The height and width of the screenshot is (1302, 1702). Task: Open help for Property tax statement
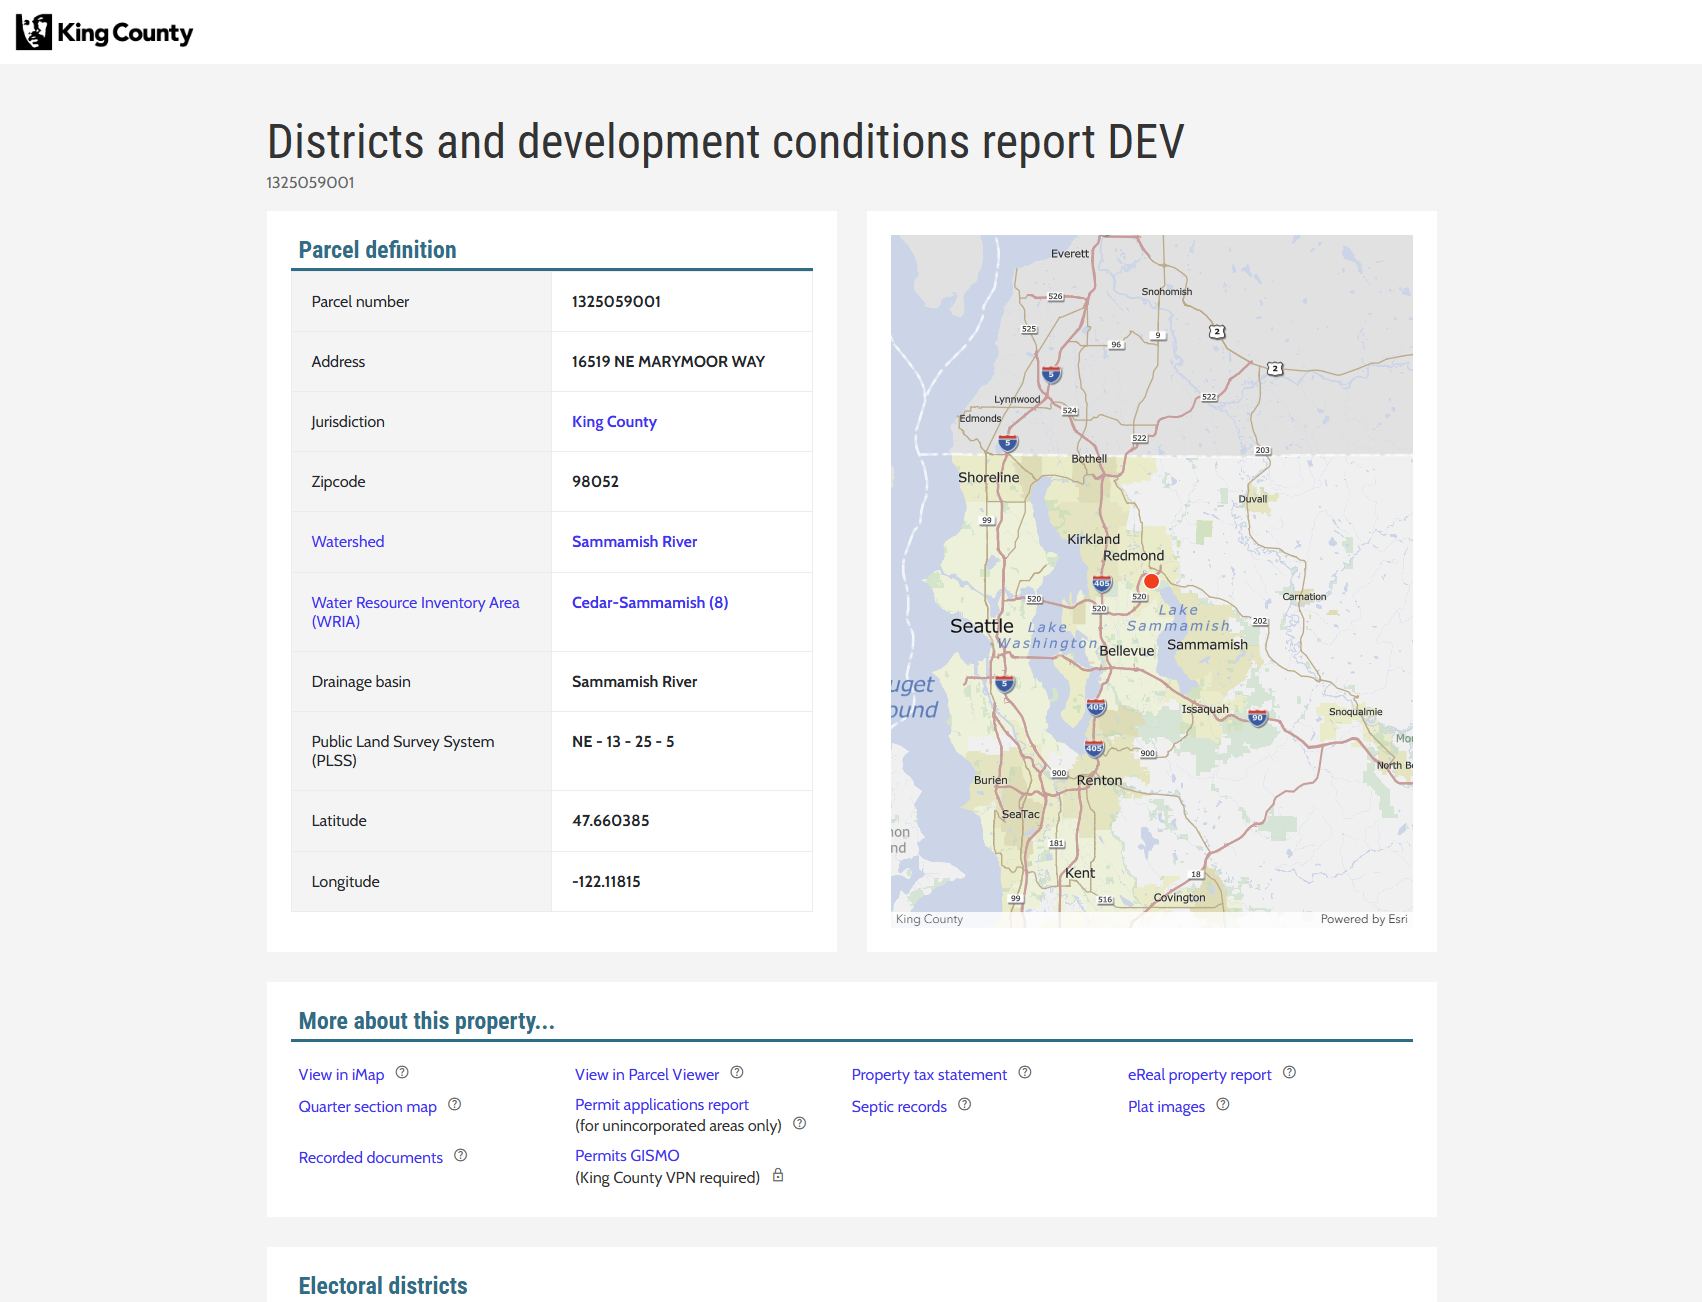pyautogui.click(x=1025, y=1072)
